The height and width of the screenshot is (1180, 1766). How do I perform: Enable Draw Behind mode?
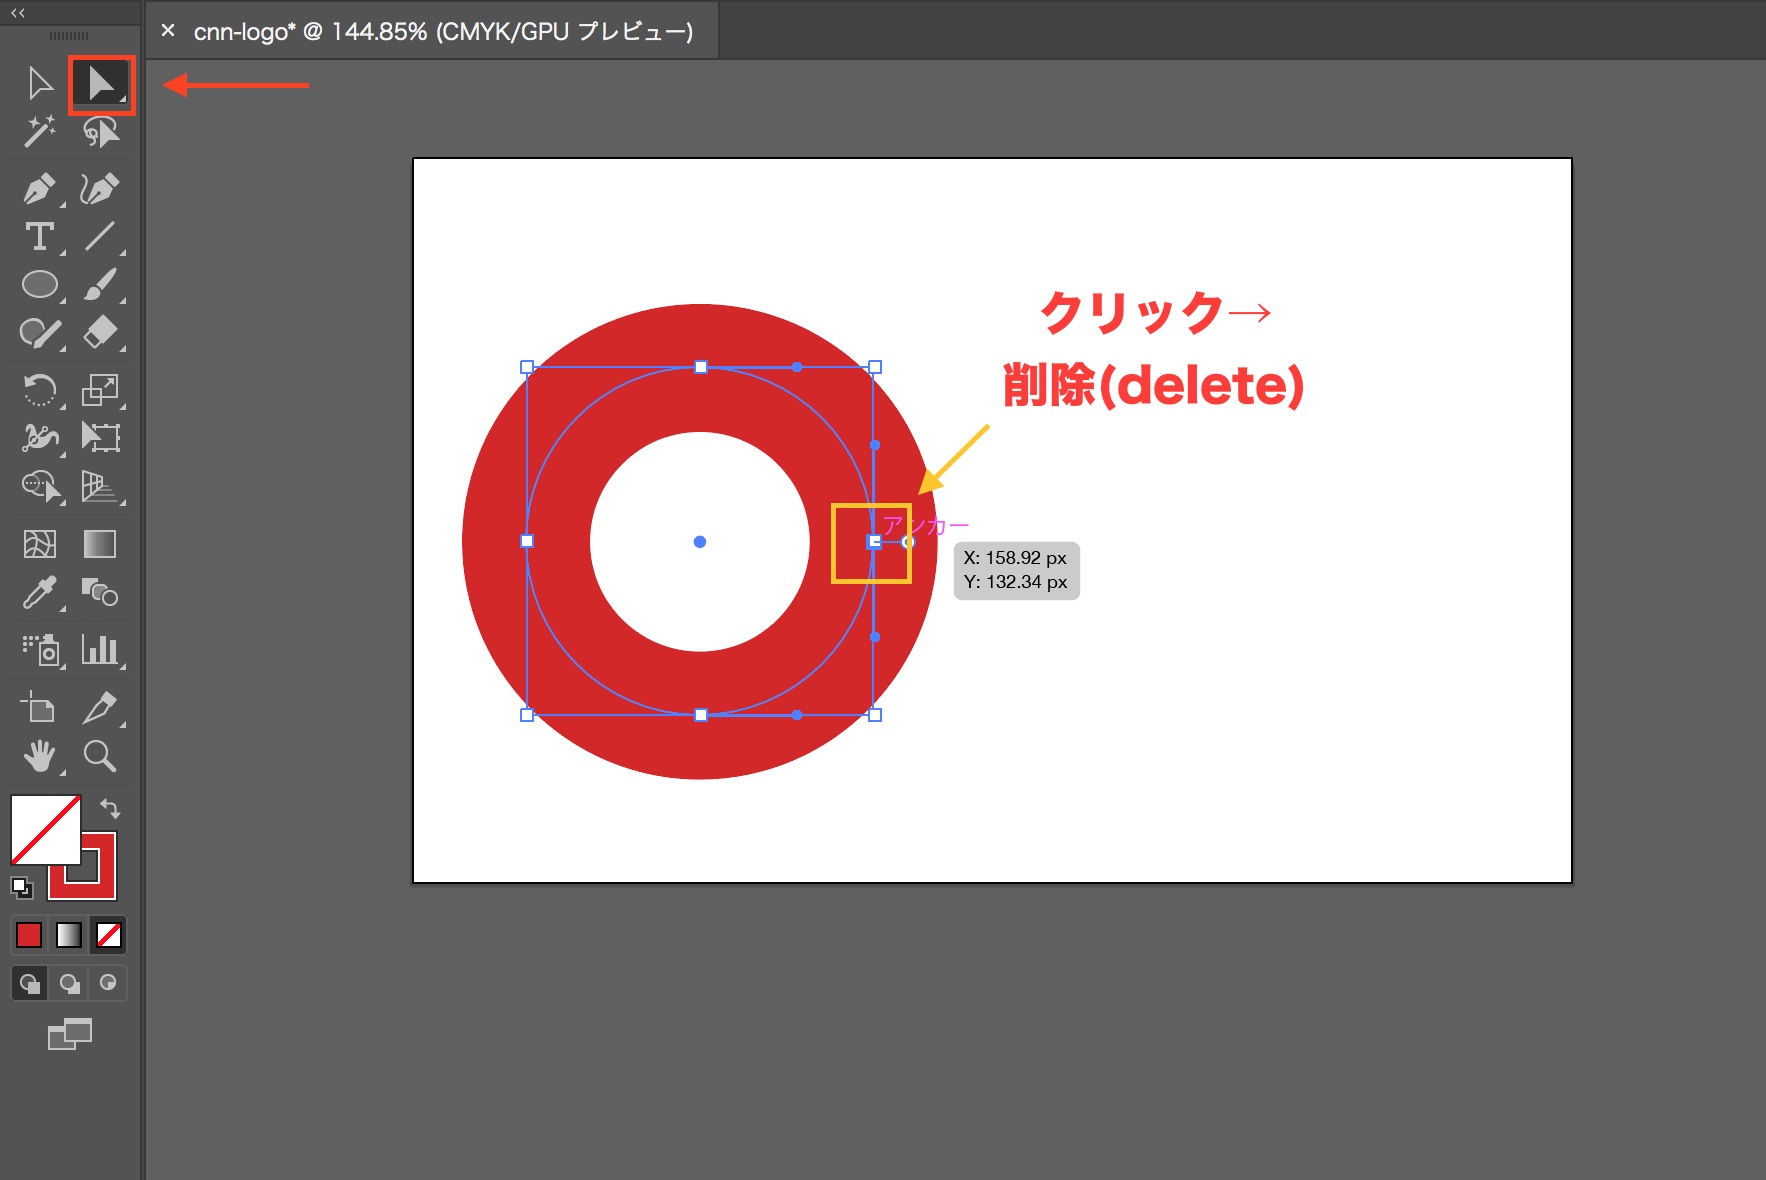tap(69, 983)
